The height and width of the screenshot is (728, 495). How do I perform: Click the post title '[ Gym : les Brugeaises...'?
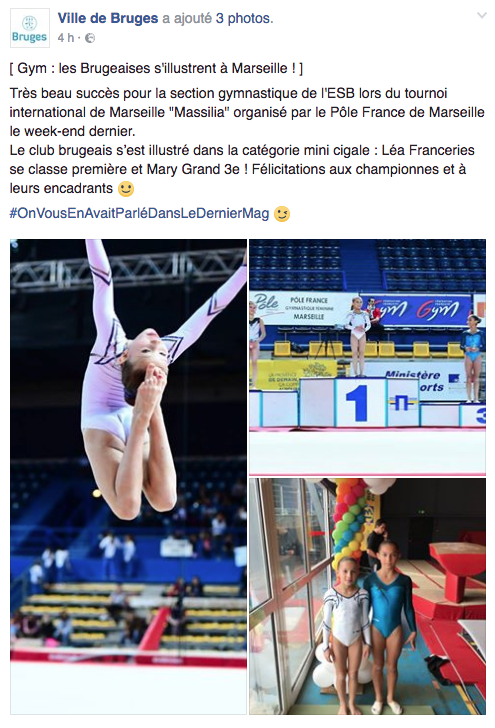[156, 68]
